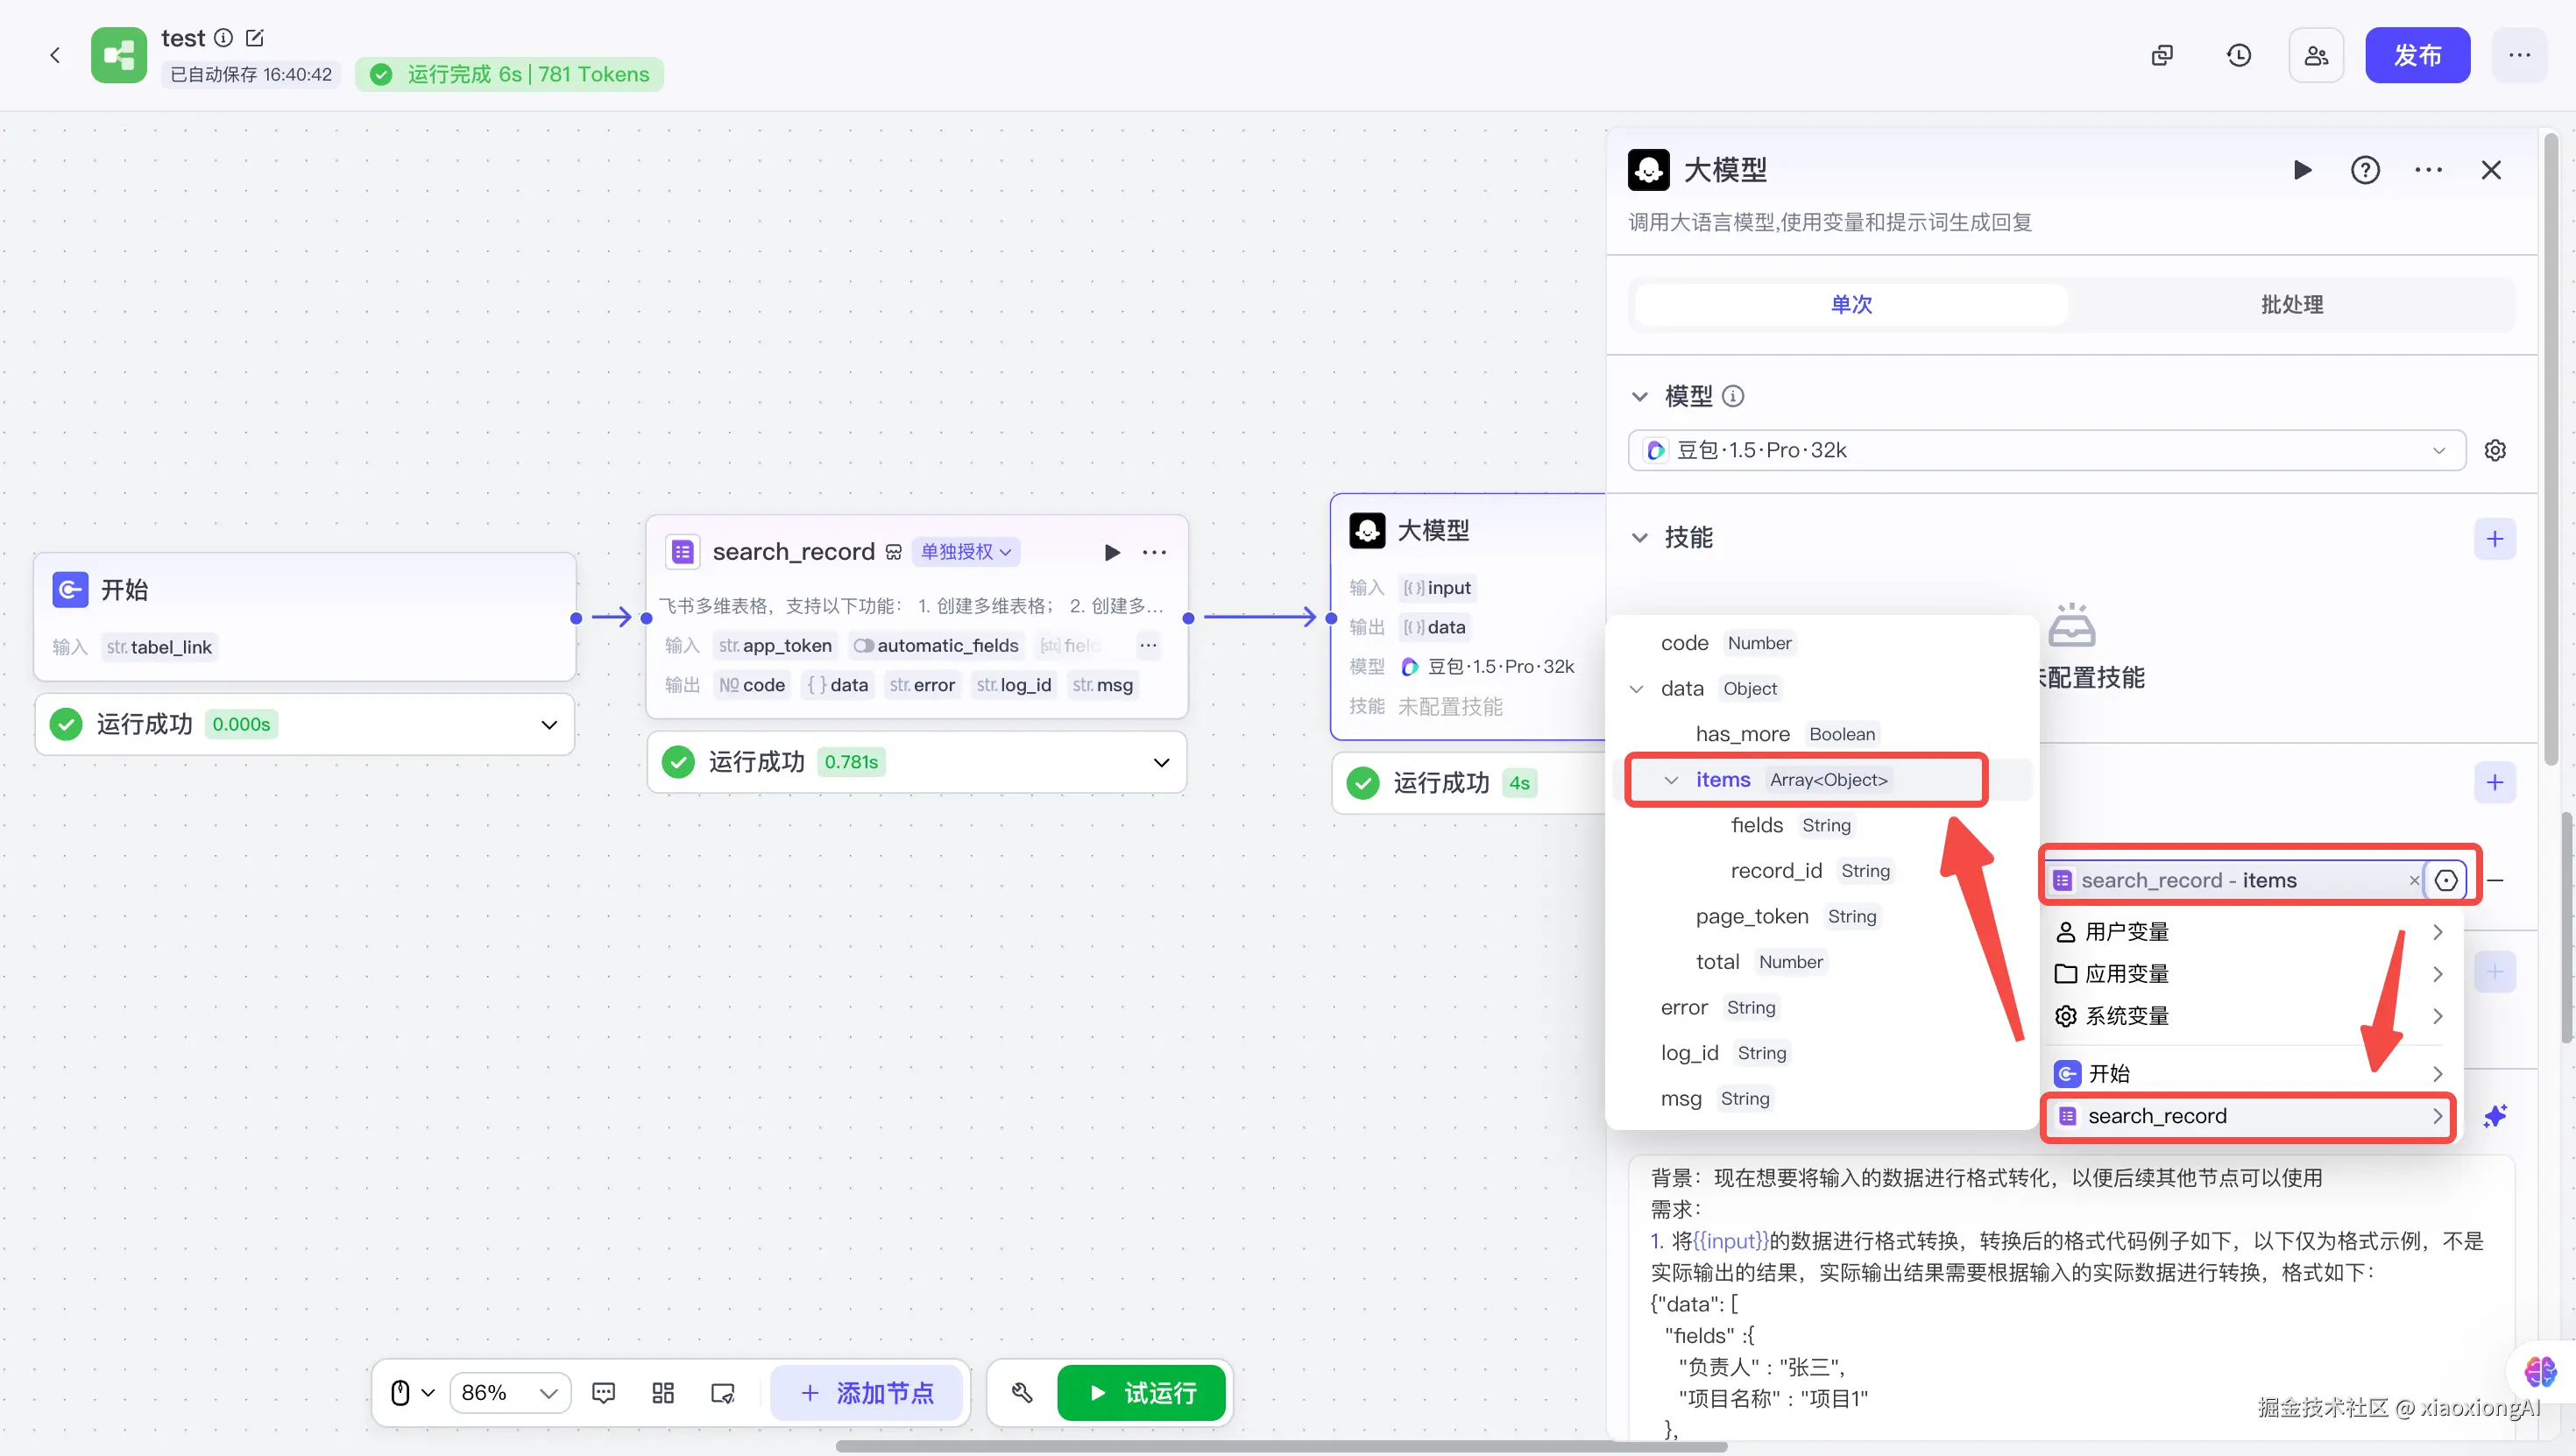Image resolution: width=2576 pixels, height=1456 pixels.
Task: Click the help question mark icon
Action: tap(2364, 170)
